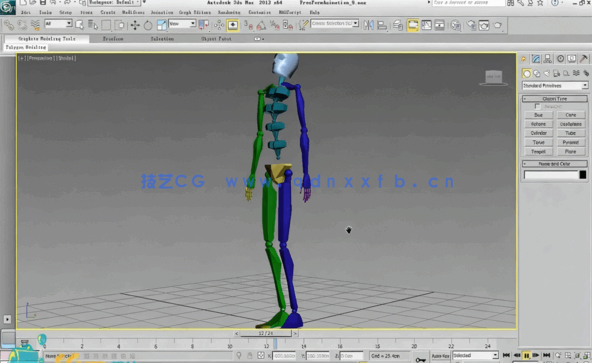
Task: Select the Select and Scale tool
Action: 161,25
